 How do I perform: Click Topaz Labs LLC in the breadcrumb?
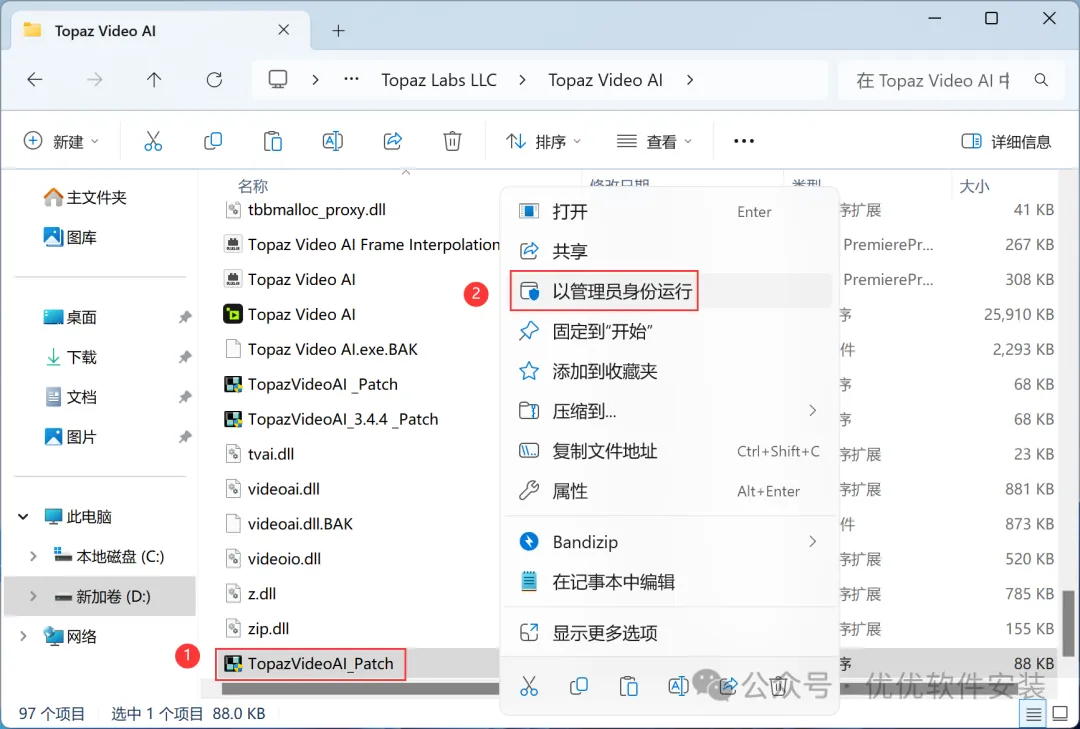(x=439, y=80)
